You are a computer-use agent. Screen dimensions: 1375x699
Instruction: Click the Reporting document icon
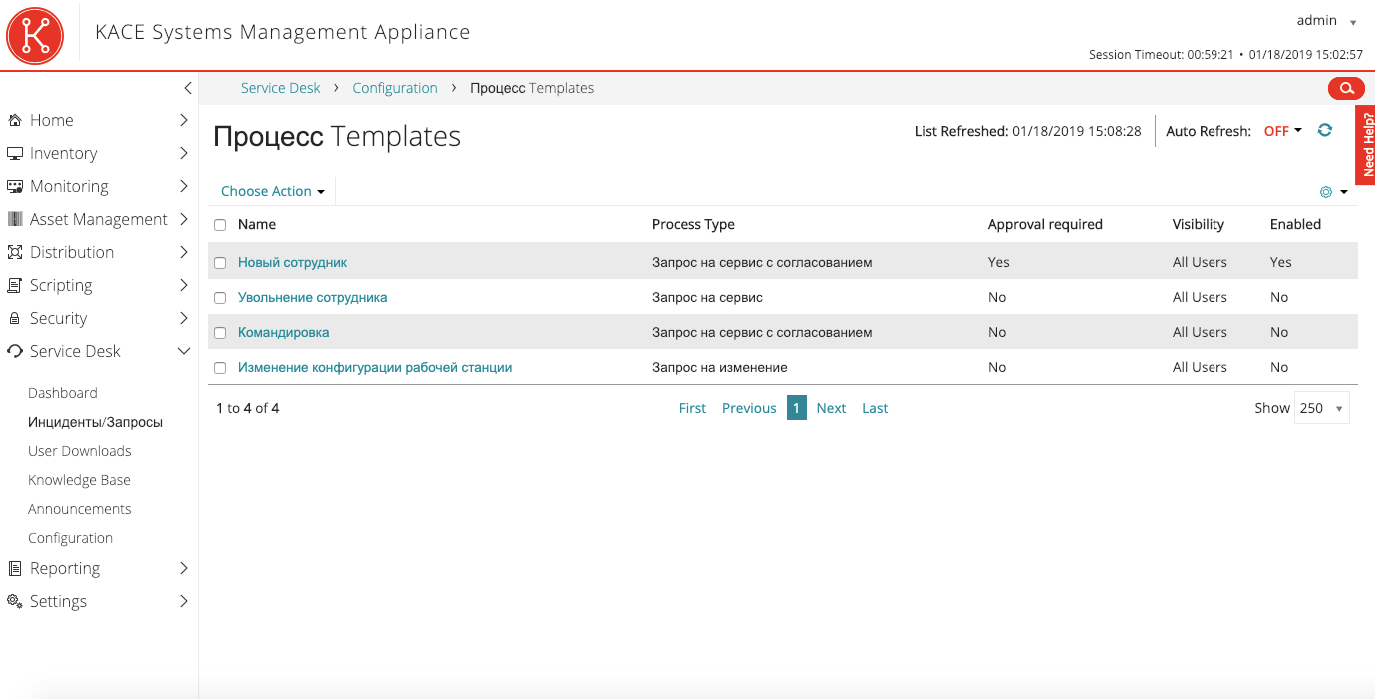point(15,568)
